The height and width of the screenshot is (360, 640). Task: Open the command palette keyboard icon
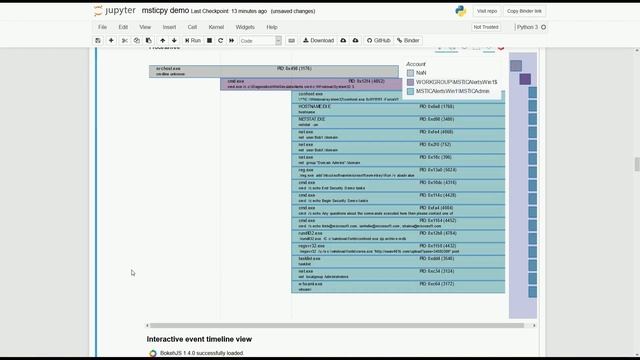coord(291,40)
